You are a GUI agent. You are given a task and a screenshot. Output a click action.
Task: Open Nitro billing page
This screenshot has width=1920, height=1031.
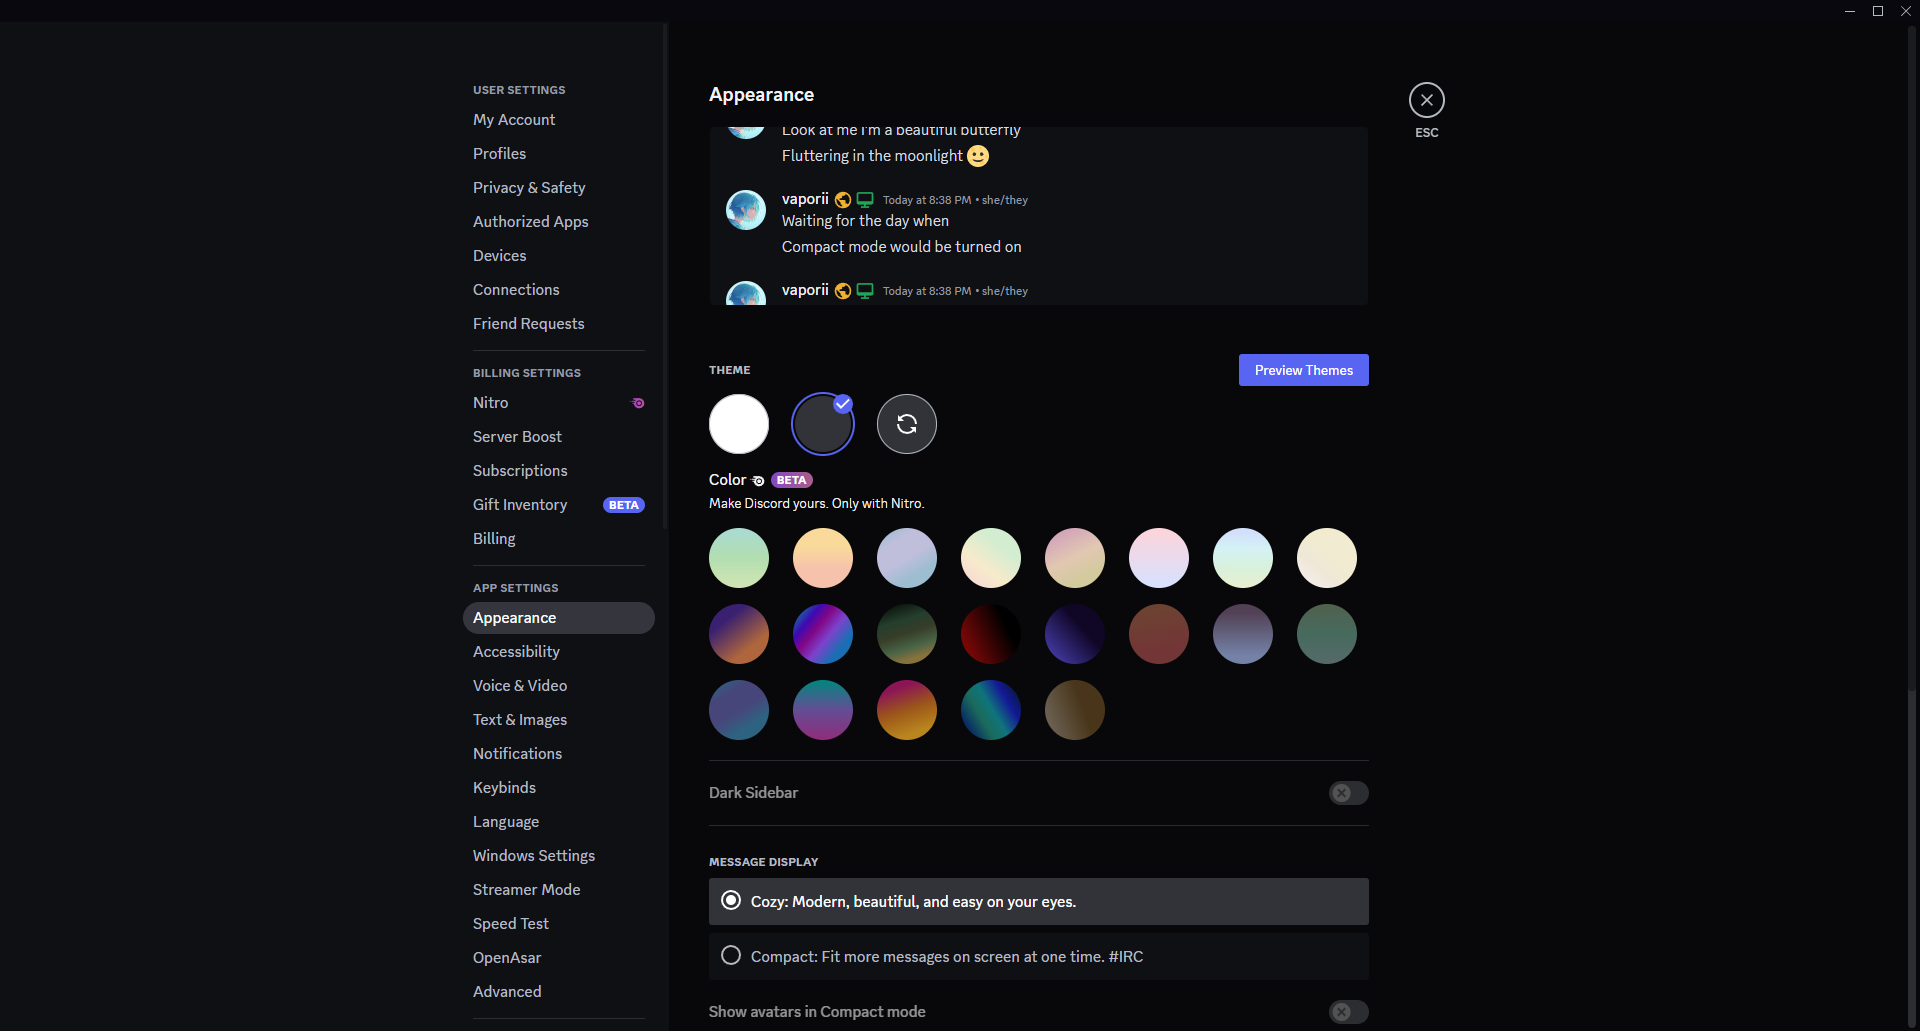(559, 403)
